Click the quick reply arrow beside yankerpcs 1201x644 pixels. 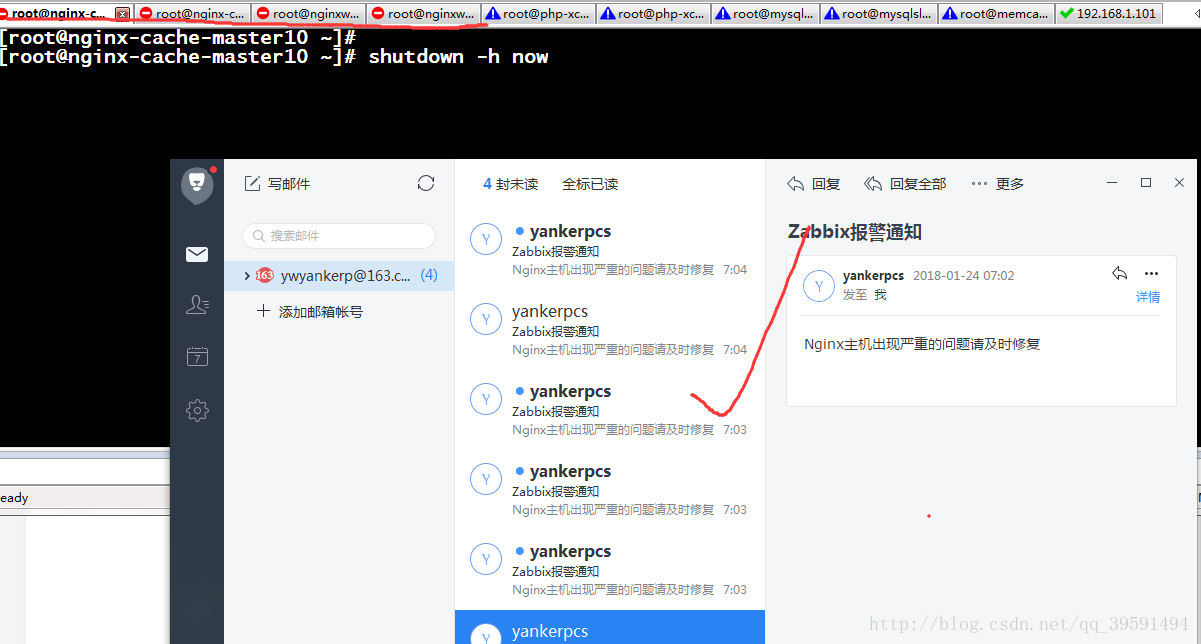pos(1119,273)
